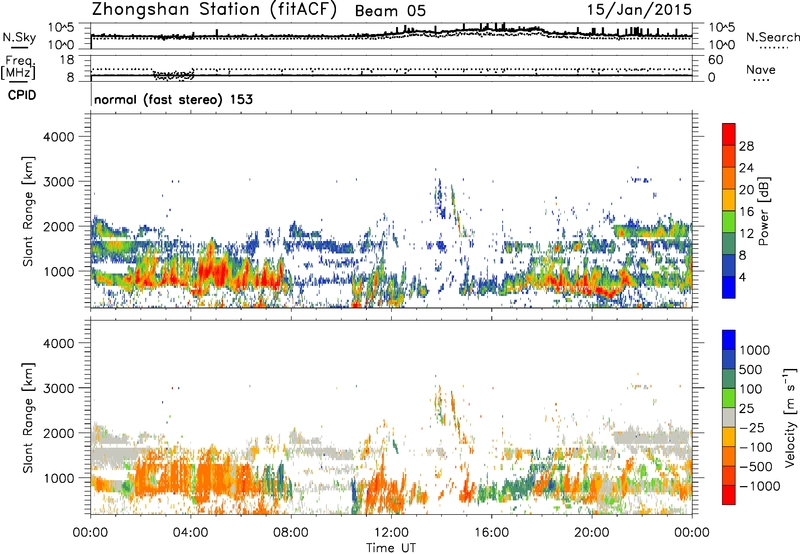This screenshot has width=800, height=554.
Task: Click the "N.Sky" legend label
Action: click(19, 37)
